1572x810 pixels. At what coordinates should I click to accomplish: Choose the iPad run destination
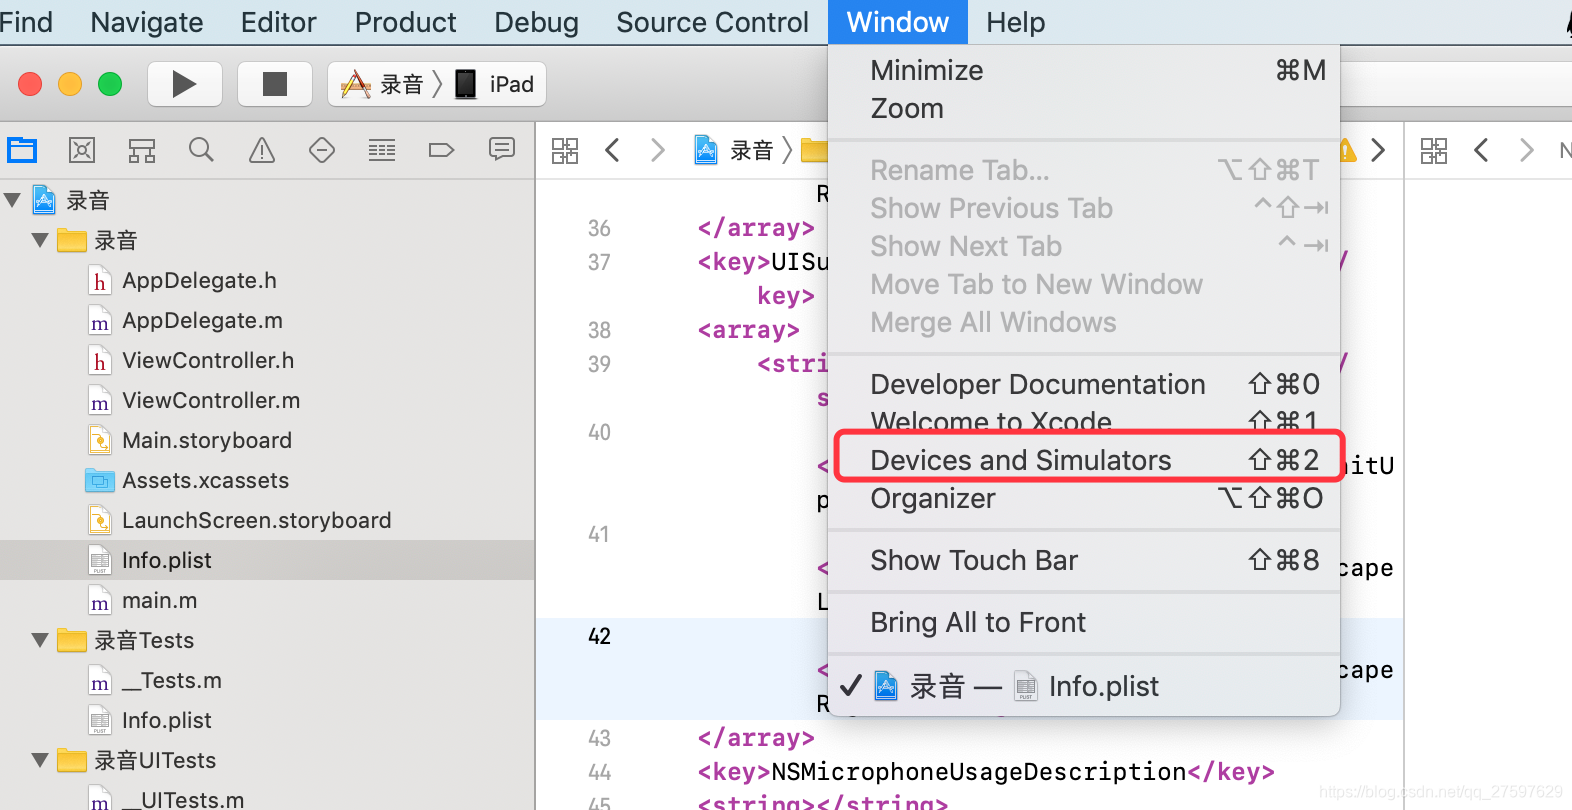pos(495,84)
